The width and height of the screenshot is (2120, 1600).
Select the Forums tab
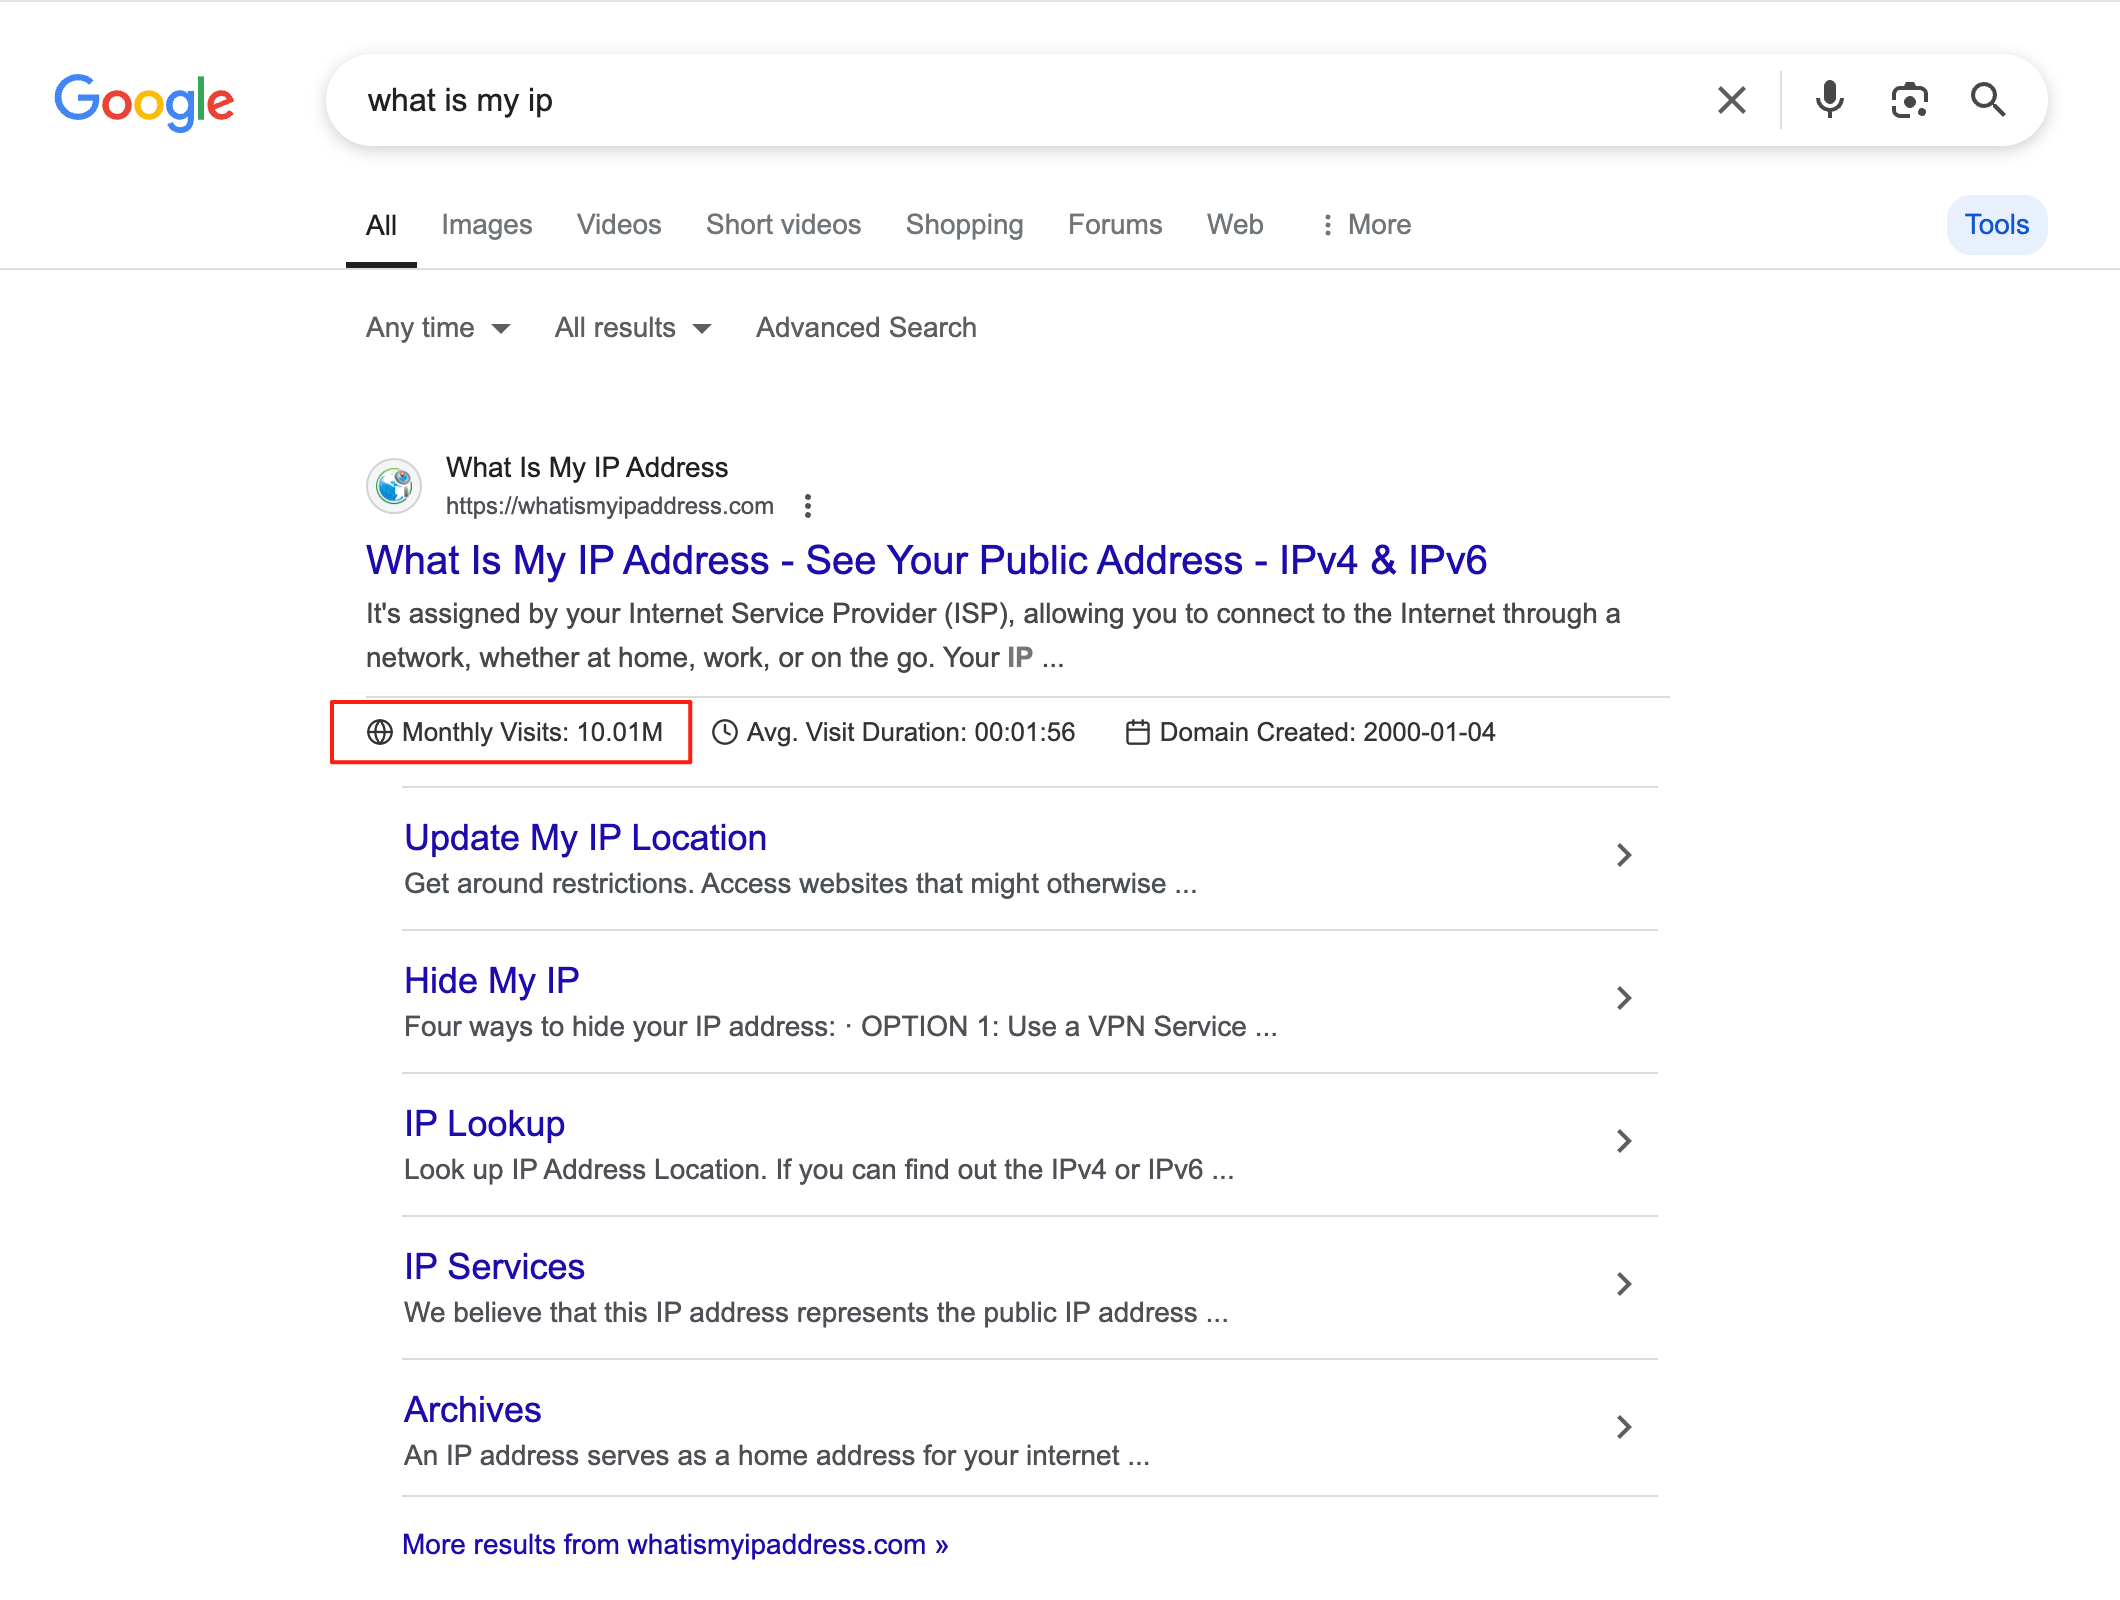point(1115,224)
